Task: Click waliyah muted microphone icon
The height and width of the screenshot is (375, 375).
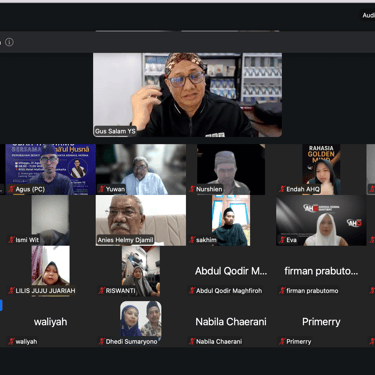Action: click(11, 341)
